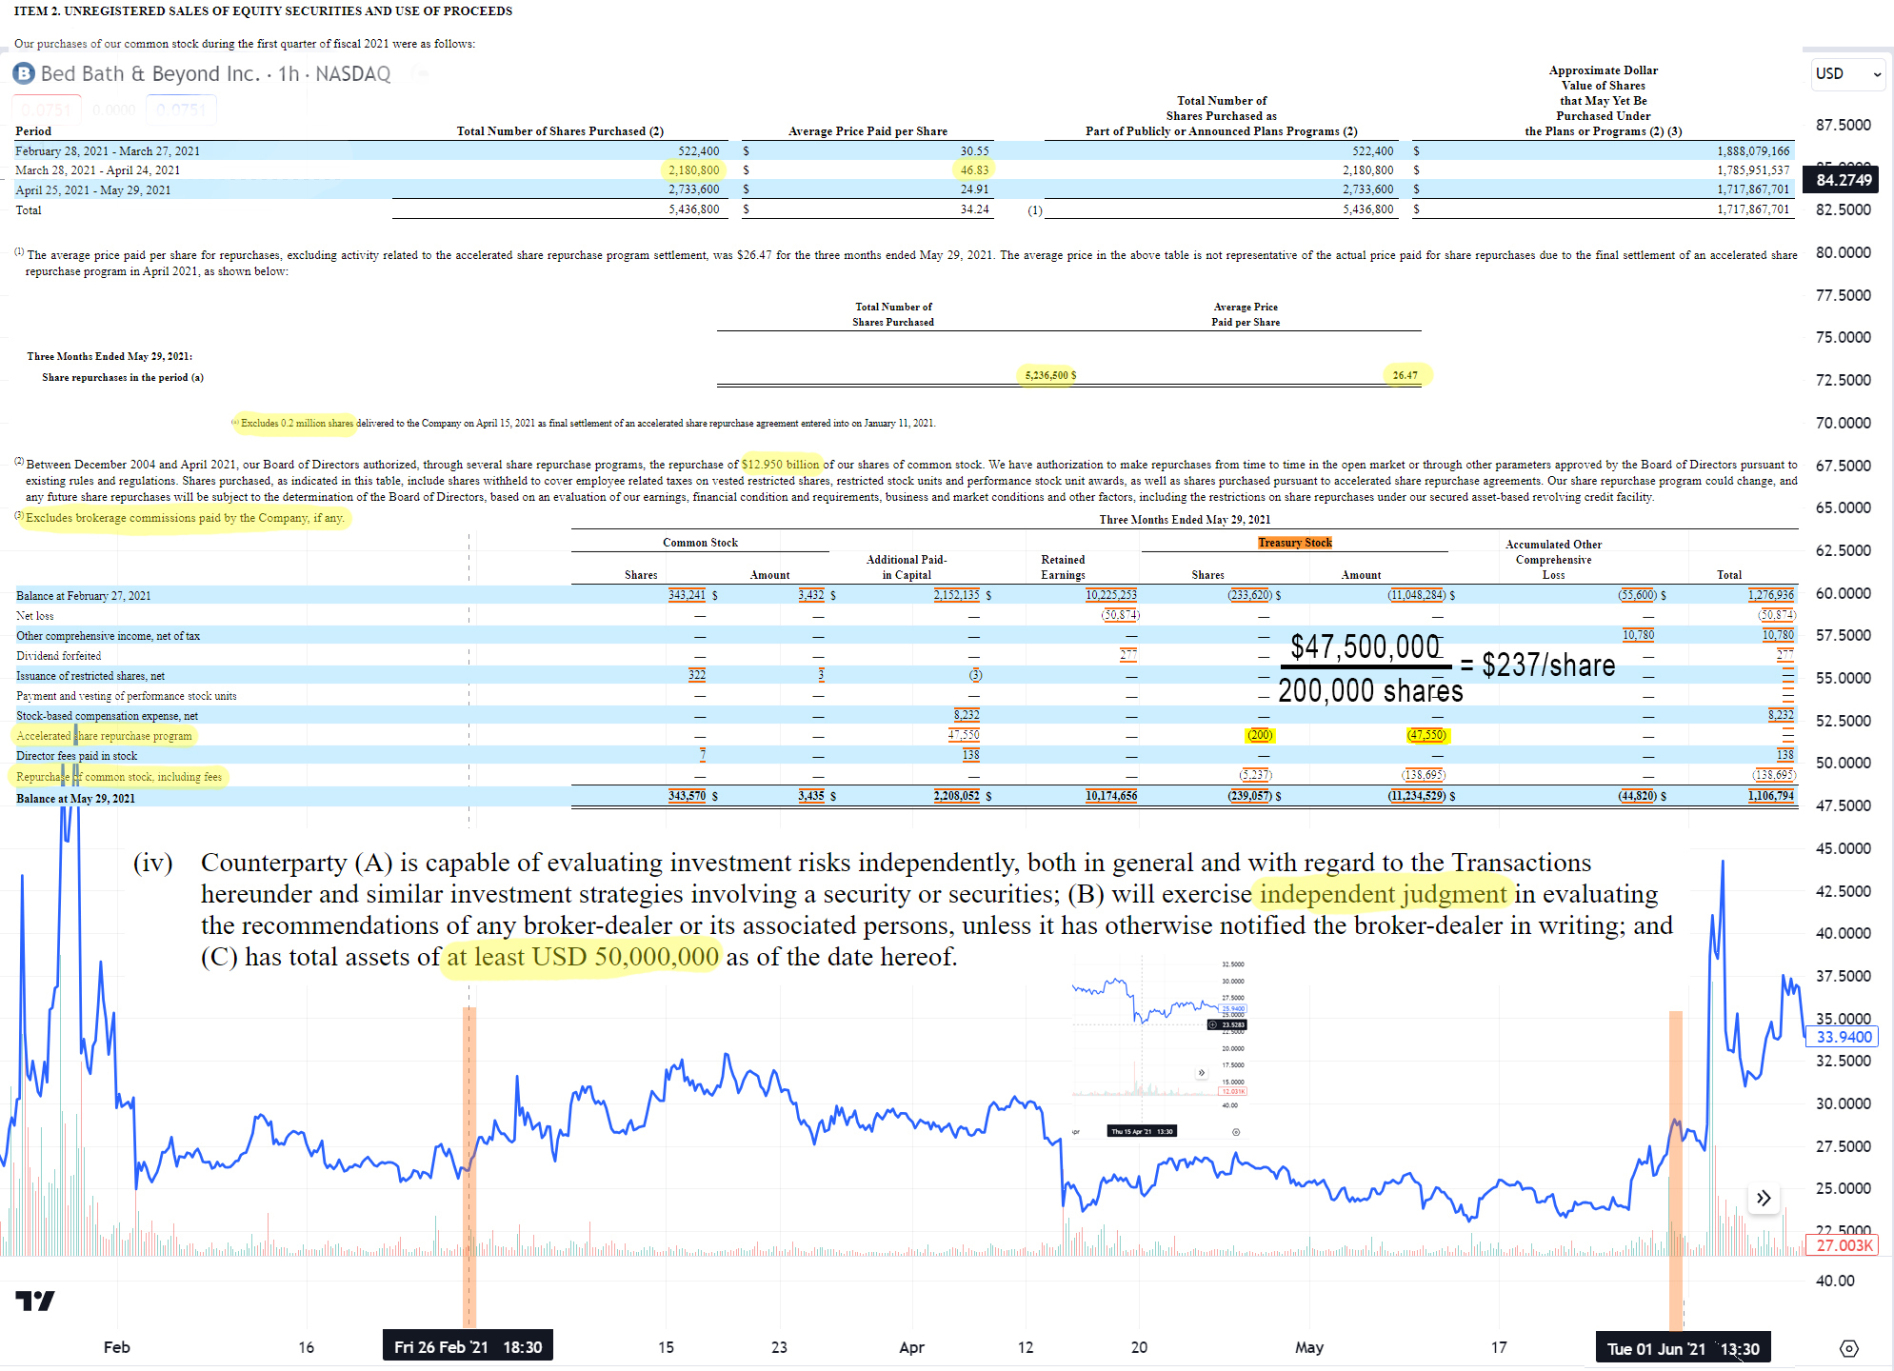Viewport: 1894px width, 1371px height.
Task: Click the blue 33.9400 last price label
Action: pyautogui.click(x=1843, y=1037)
